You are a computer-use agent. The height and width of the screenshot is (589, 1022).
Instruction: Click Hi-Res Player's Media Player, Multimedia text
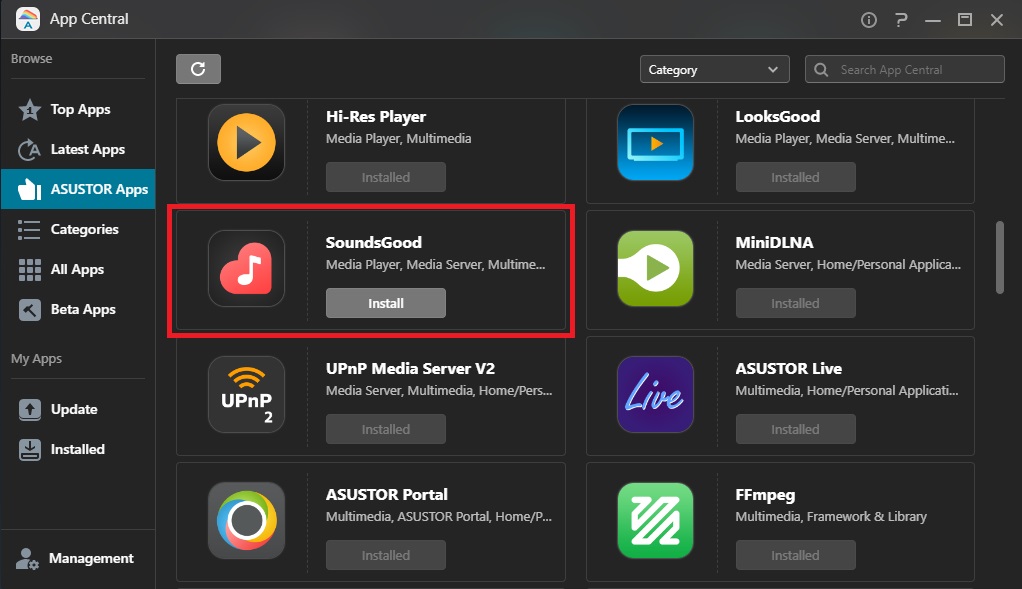[398, 138]
